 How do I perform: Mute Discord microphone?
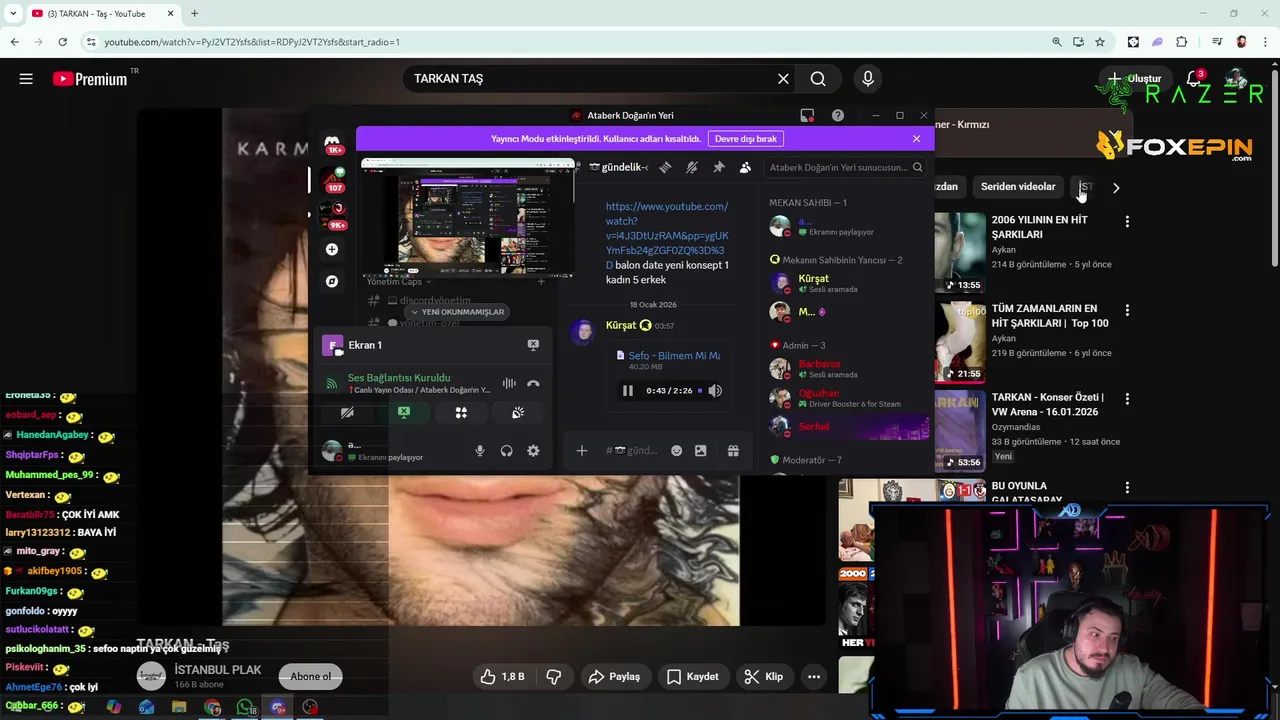click(480, 451)
